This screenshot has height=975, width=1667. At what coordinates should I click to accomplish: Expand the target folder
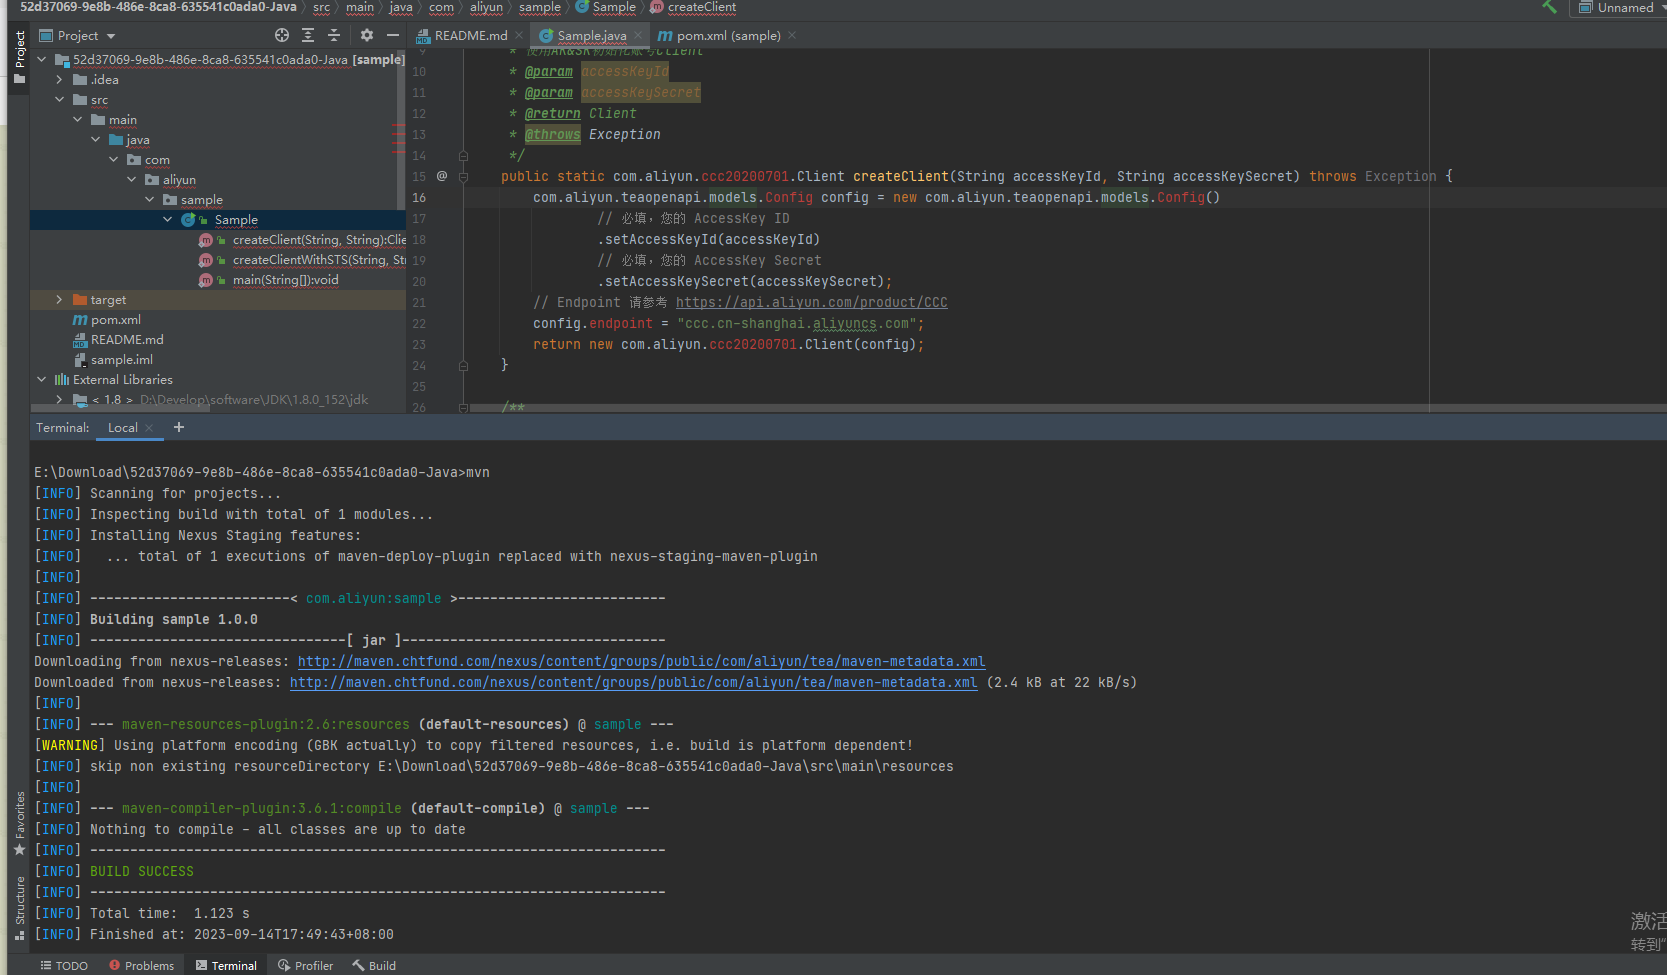(59, 300)
